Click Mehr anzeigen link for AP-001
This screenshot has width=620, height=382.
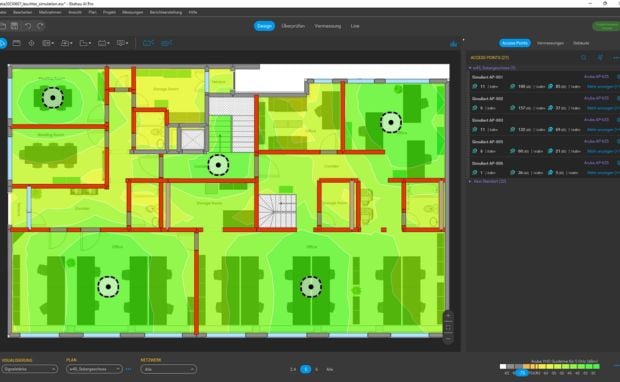[603, 86]
